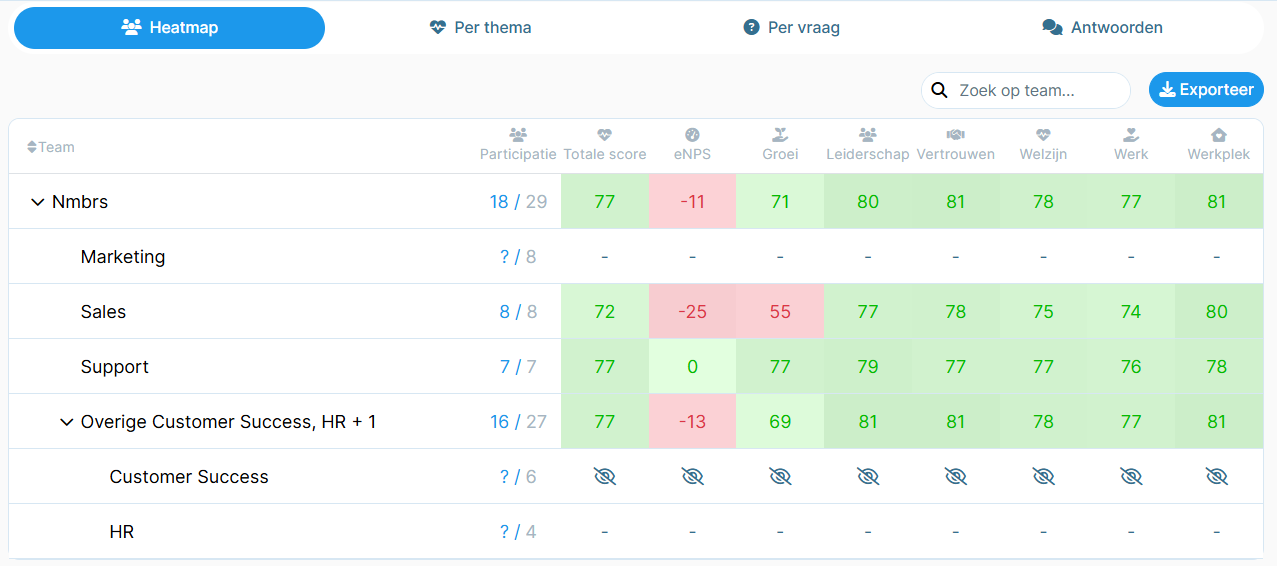This screenshot has width=1277, height=566.
Task: Switch to the Per thema tab
Action: click(480, 28)
